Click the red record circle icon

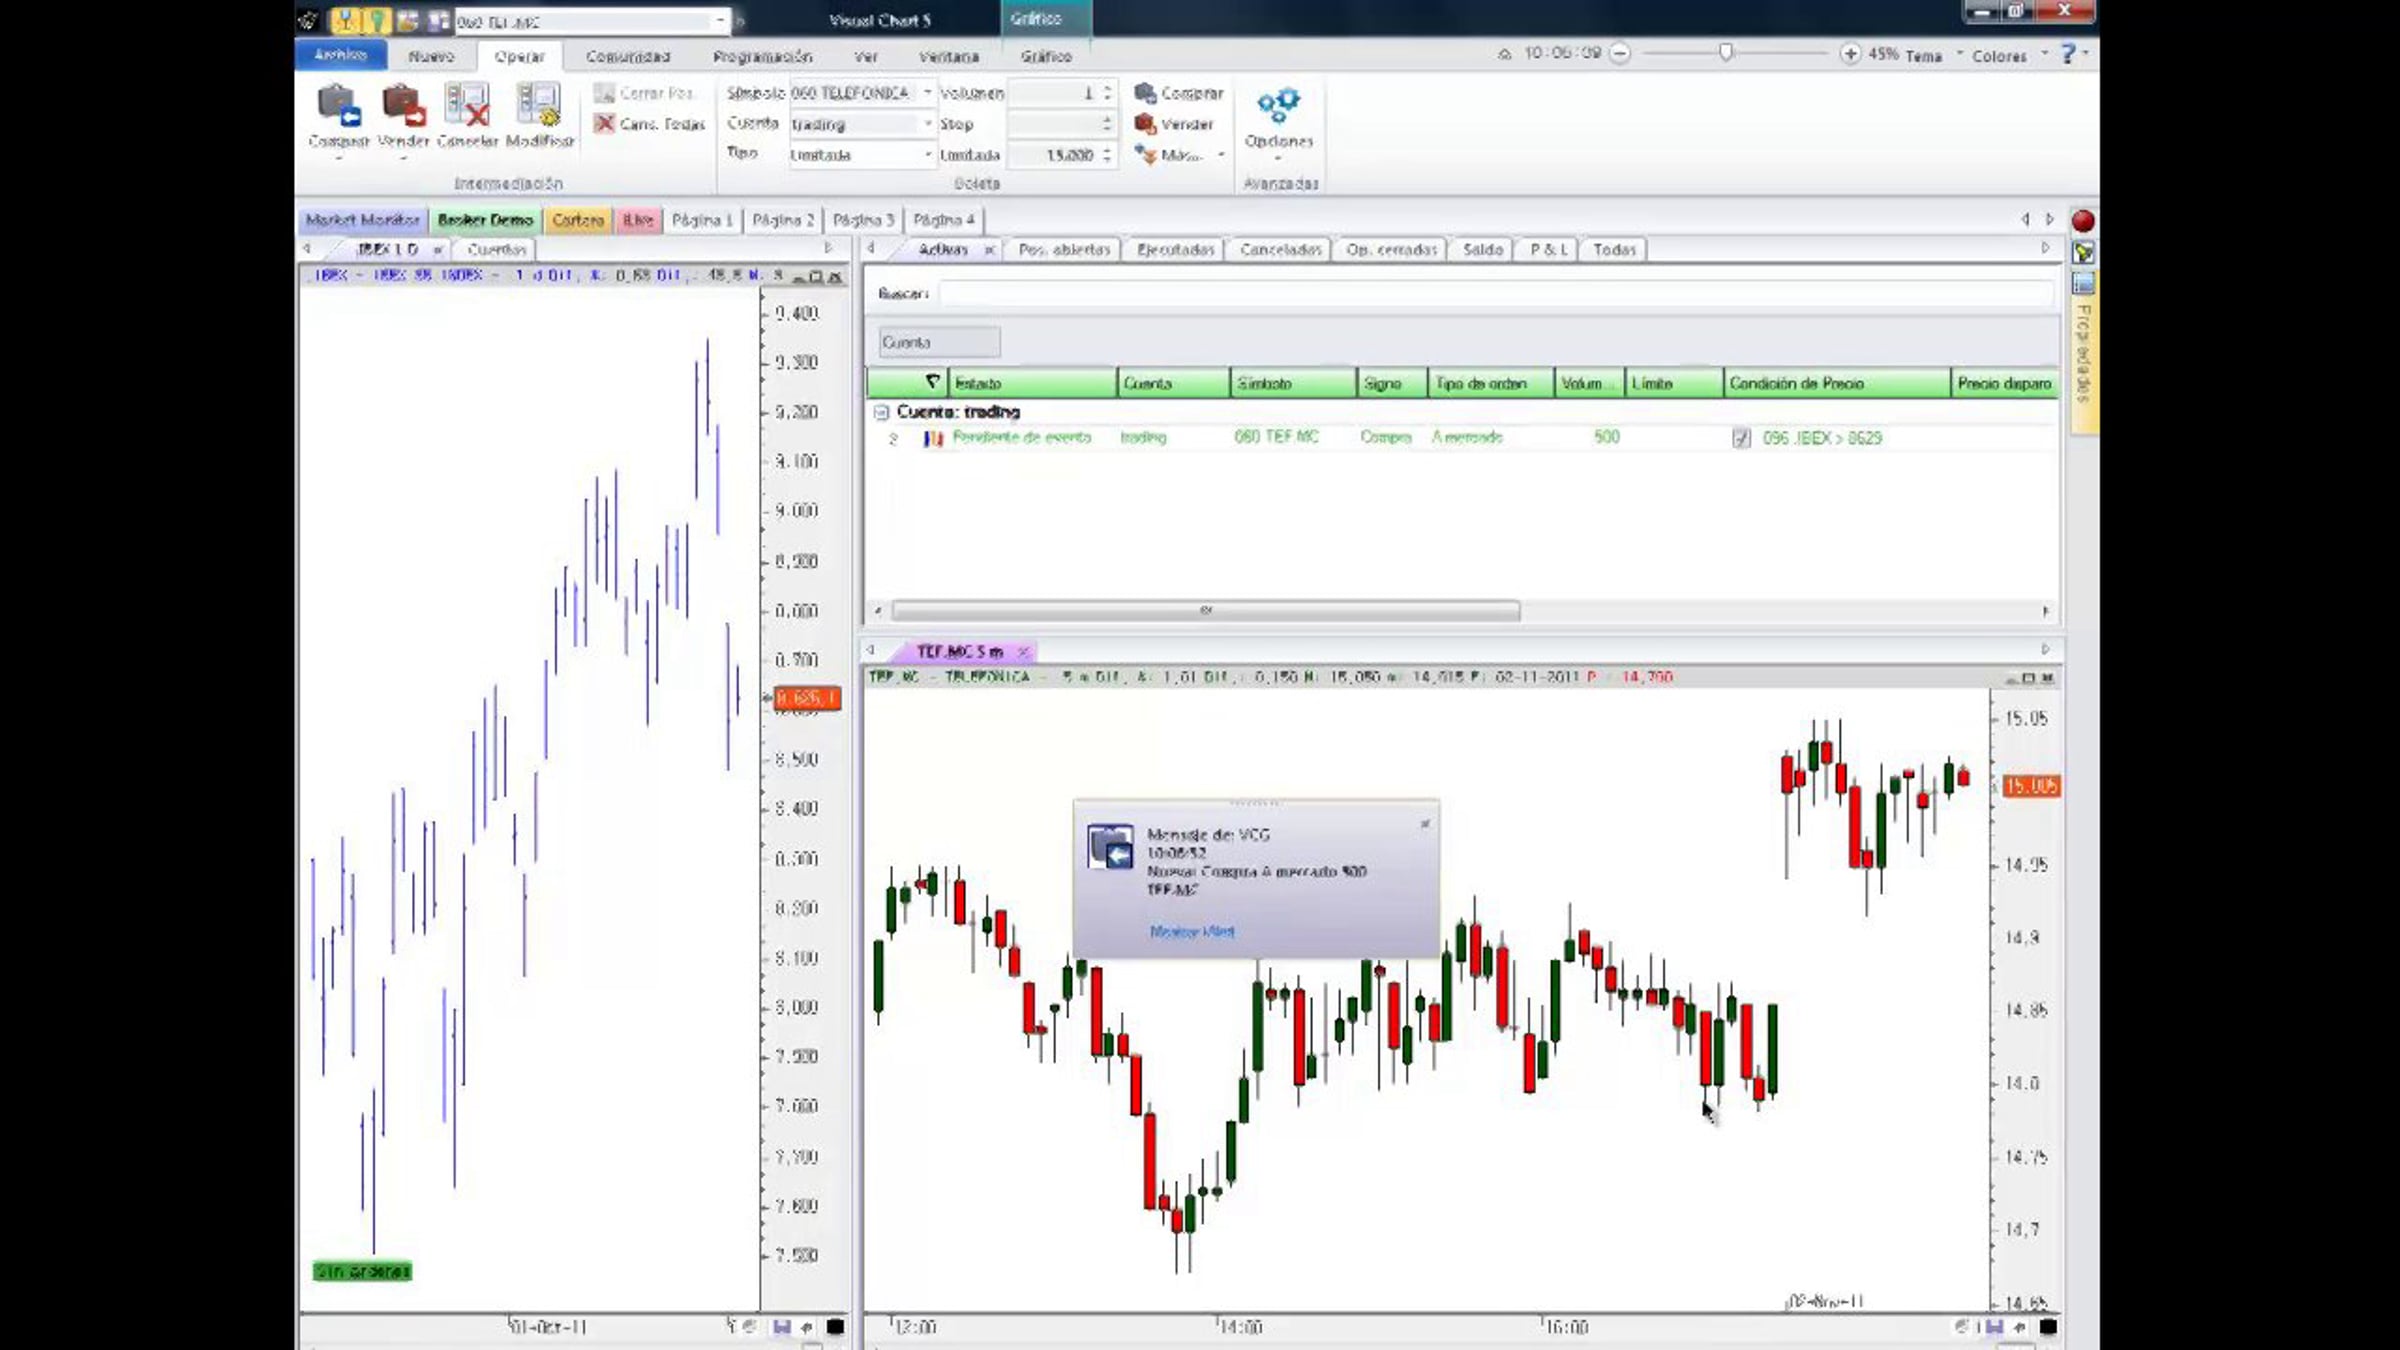2083,221
